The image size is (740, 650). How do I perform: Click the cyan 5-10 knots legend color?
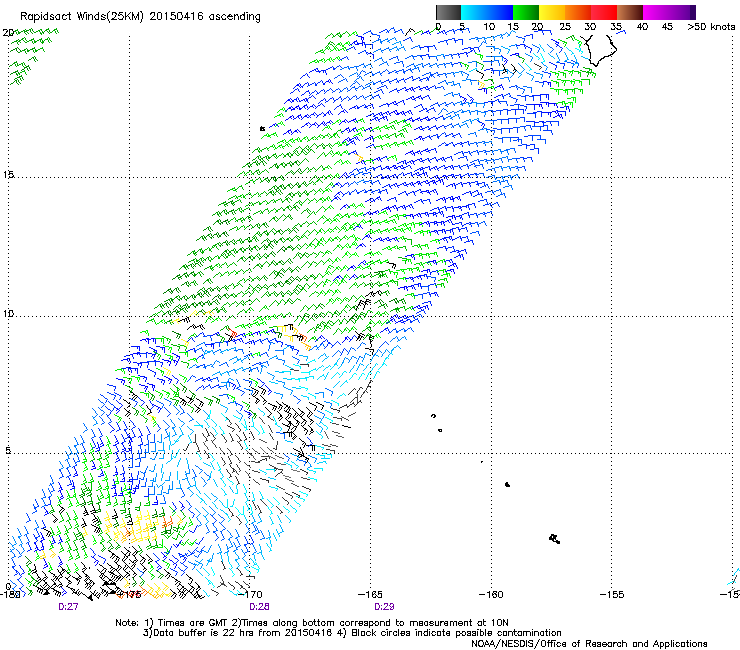coord(473,12)
